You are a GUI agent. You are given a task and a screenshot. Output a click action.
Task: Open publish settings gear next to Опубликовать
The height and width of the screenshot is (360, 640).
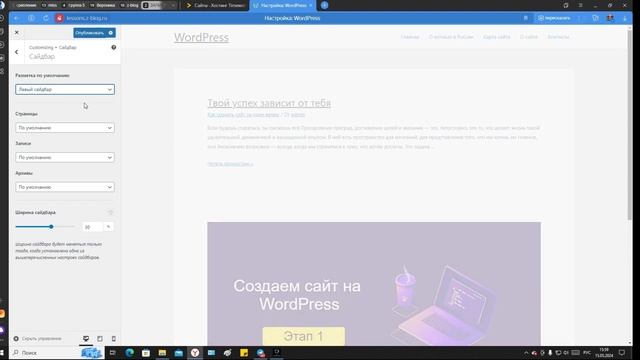click(x=111, y=33)
